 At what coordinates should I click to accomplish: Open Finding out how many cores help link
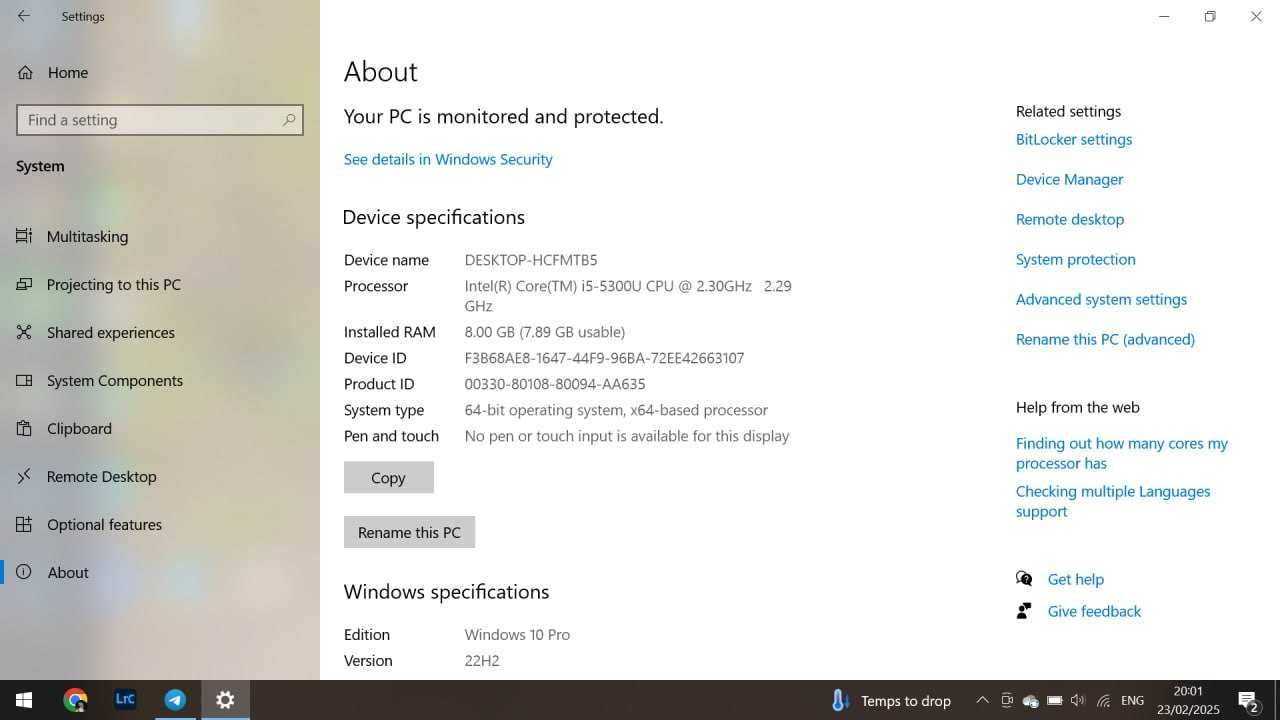[x=1122, y=453]
